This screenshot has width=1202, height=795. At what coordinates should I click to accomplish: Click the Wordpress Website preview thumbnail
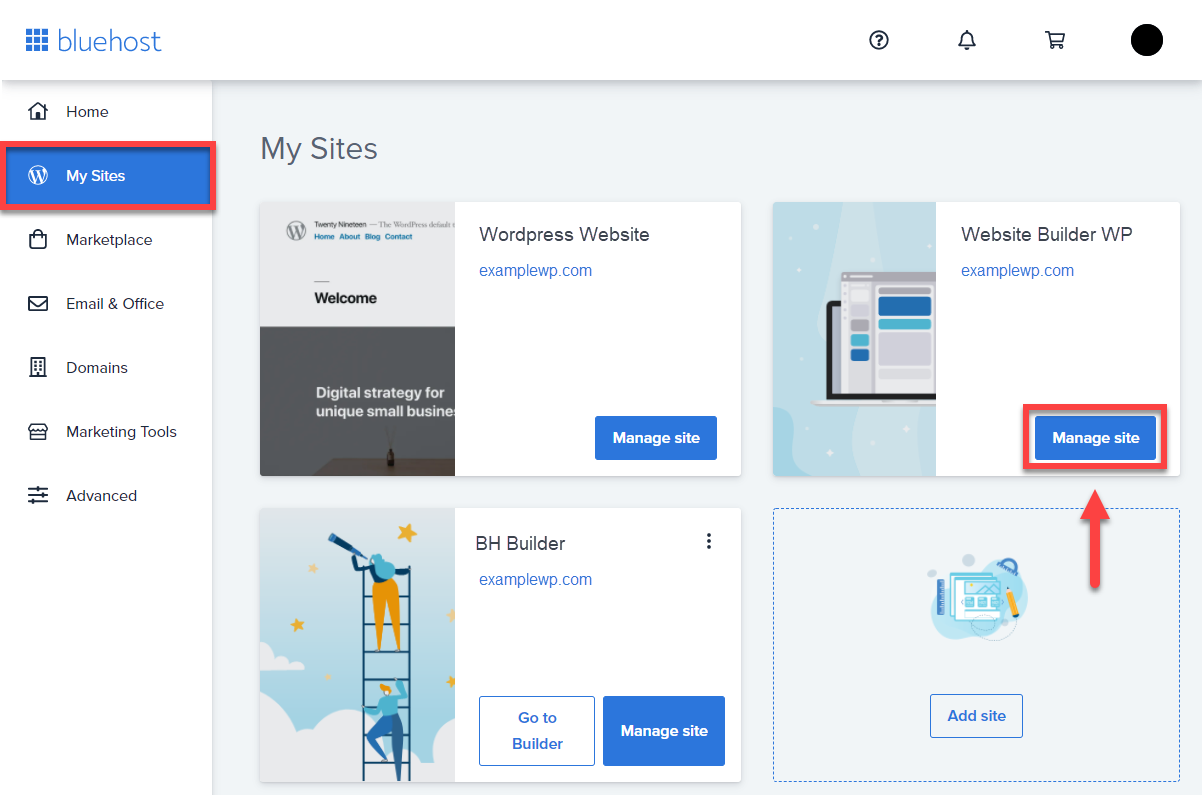[357, 339]
